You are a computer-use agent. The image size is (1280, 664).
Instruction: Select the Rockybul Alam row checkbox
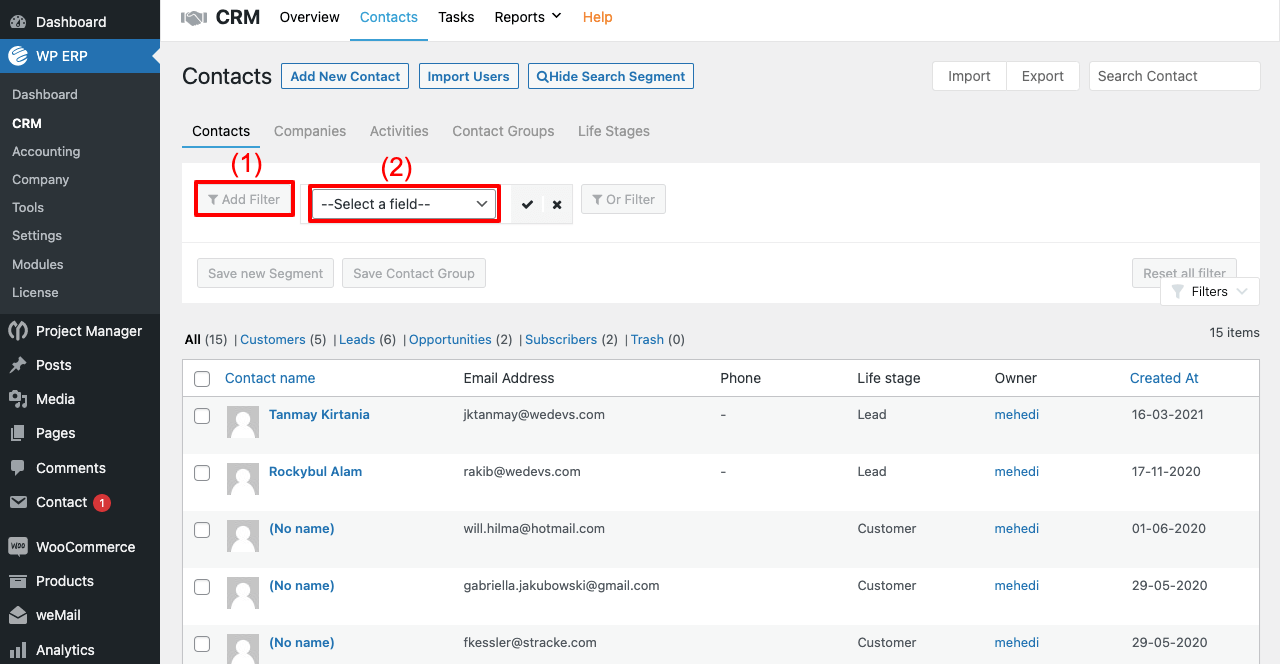(202, 473)
